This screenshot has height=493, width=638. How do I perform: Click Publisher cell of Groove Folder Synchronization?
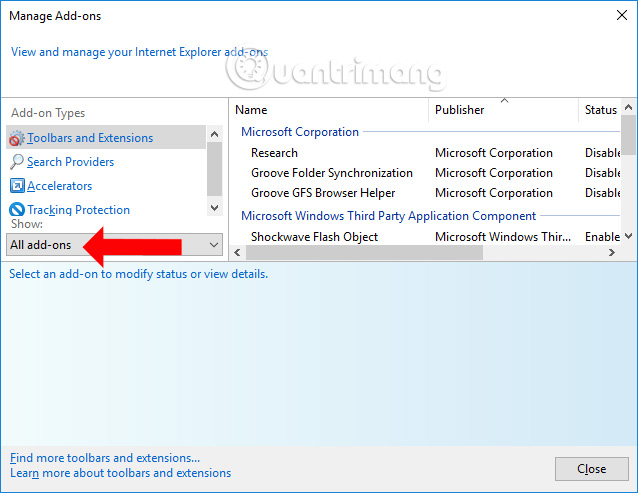[x=494, y=173]
